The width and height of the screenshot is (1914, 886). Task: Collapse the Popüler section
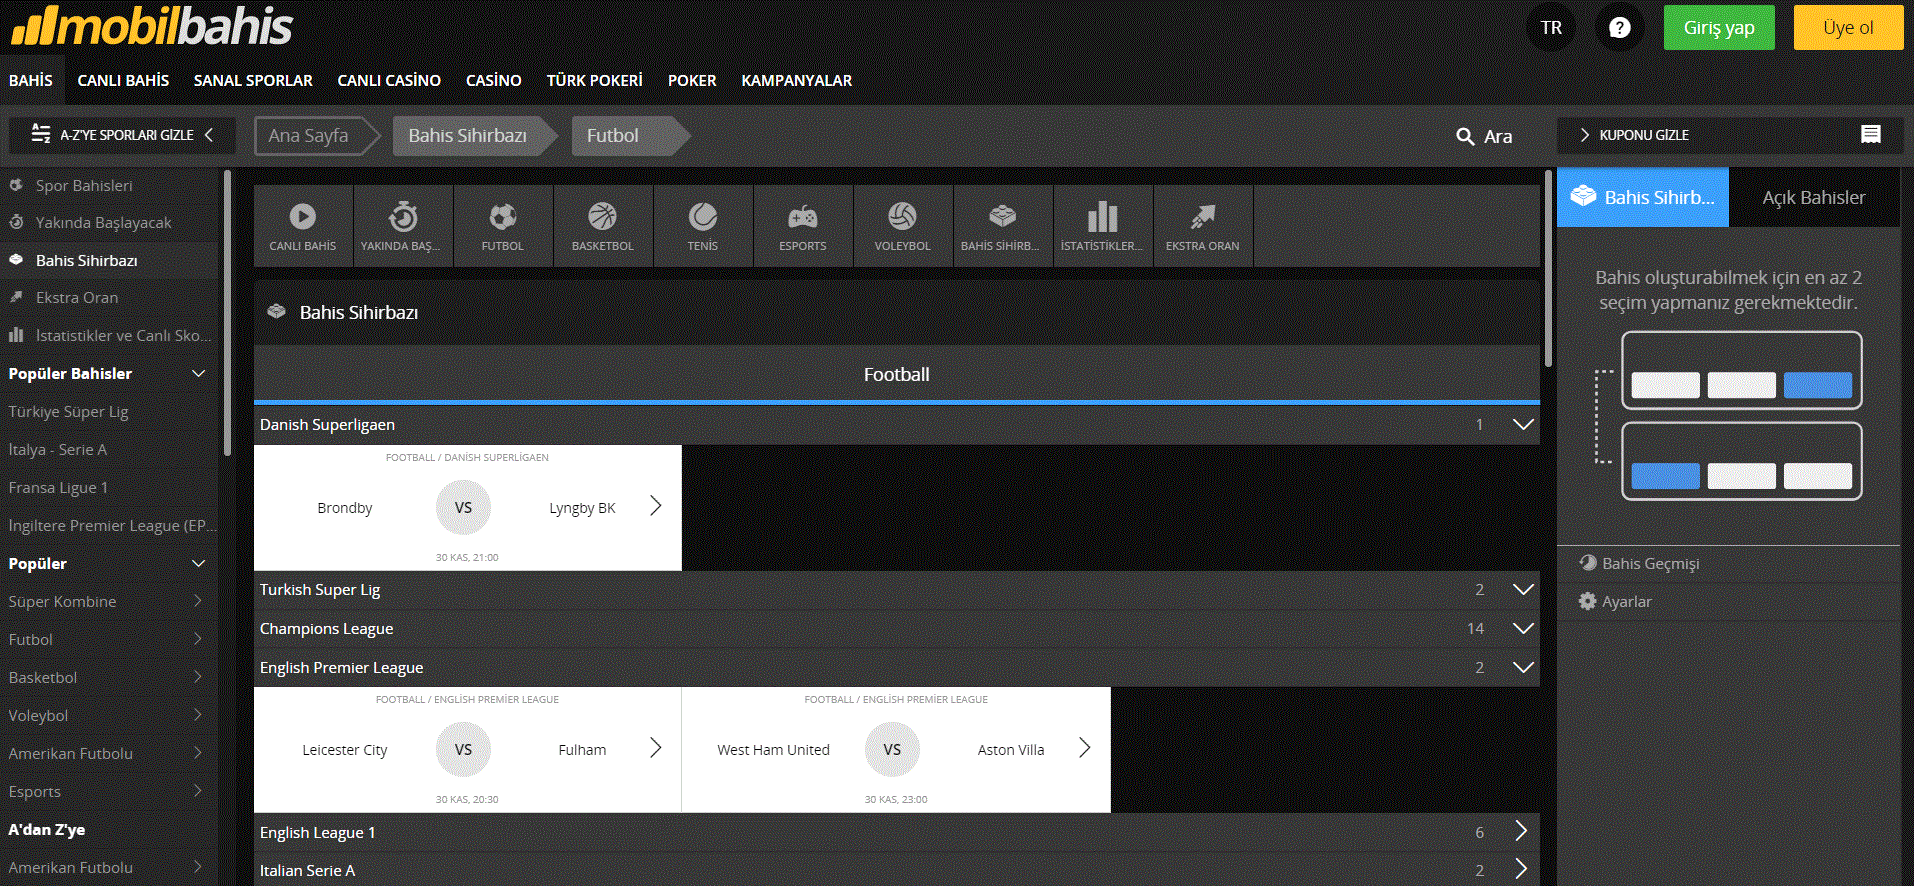[198, 563]
